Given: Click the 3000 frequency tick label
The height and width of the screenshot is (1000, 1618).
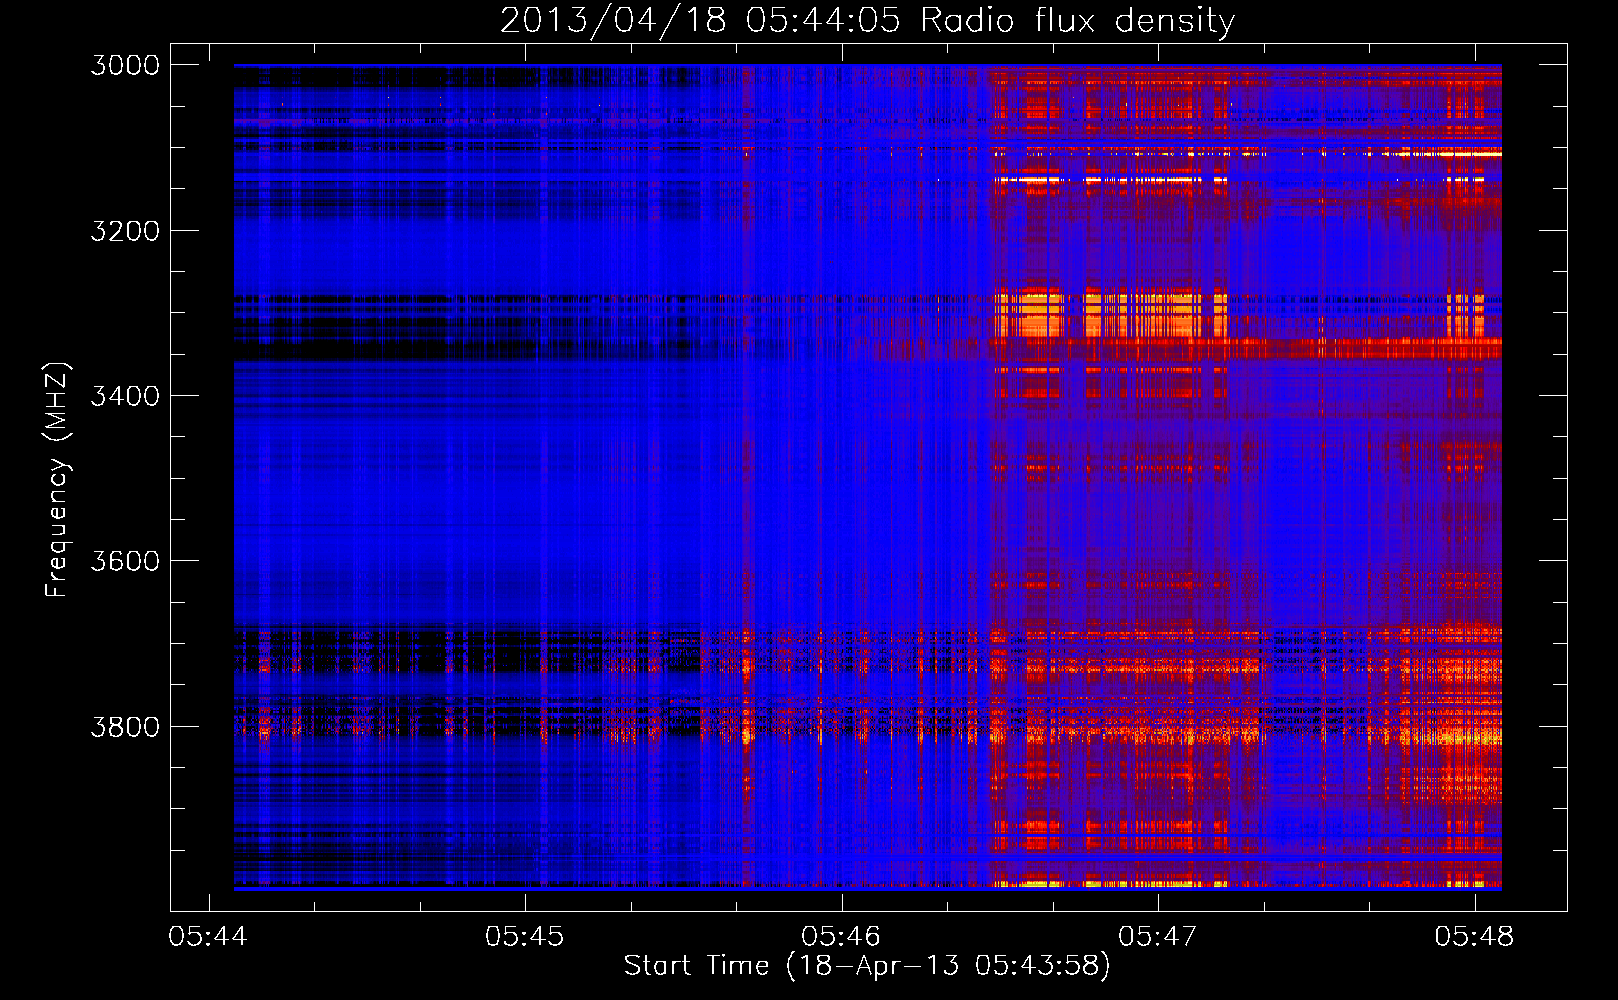Looking at the screenshot, I should [125, 65].
